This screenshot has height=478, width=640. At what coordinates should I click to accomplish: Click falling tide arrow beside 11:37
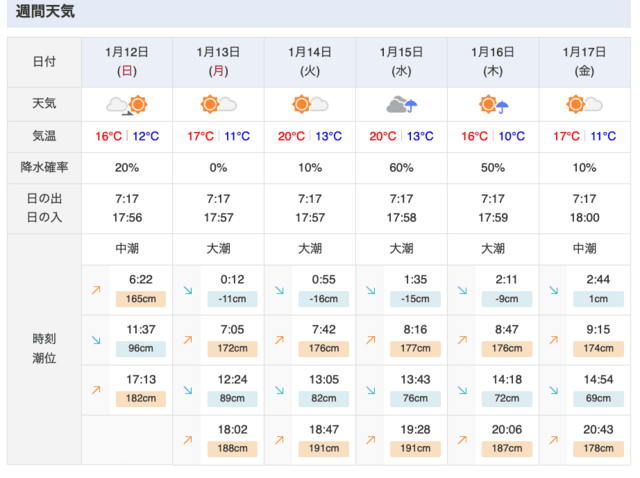coord(97,340)
